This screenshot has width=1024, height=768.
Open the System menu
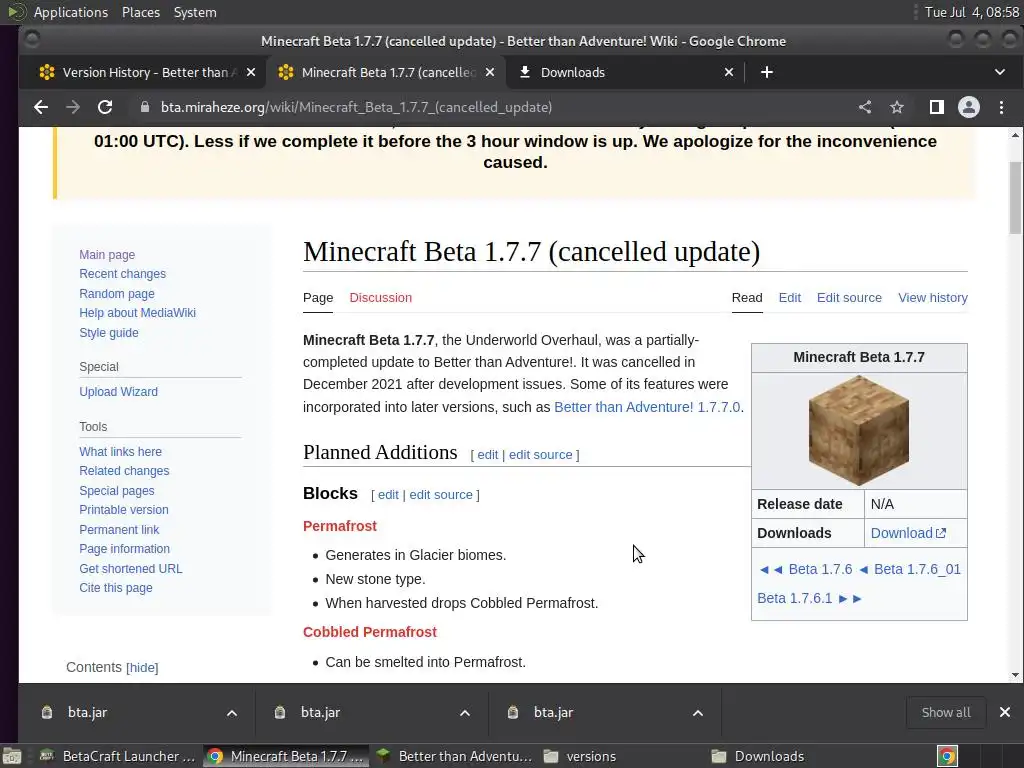pos(195,12)
